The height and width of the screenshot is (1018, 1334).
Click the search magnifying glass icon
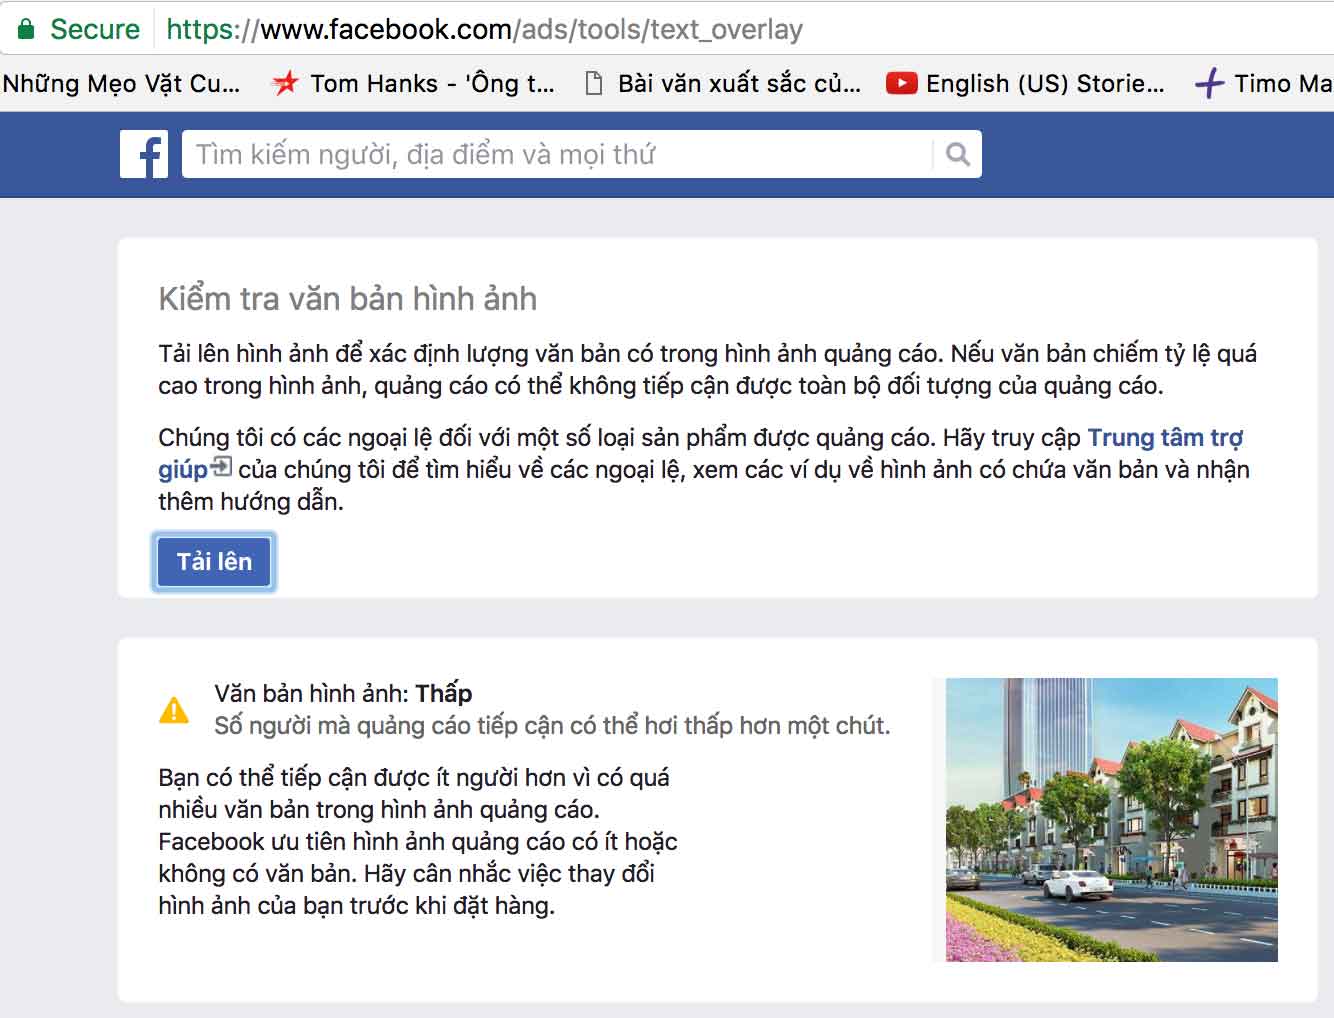coord(957,153)
